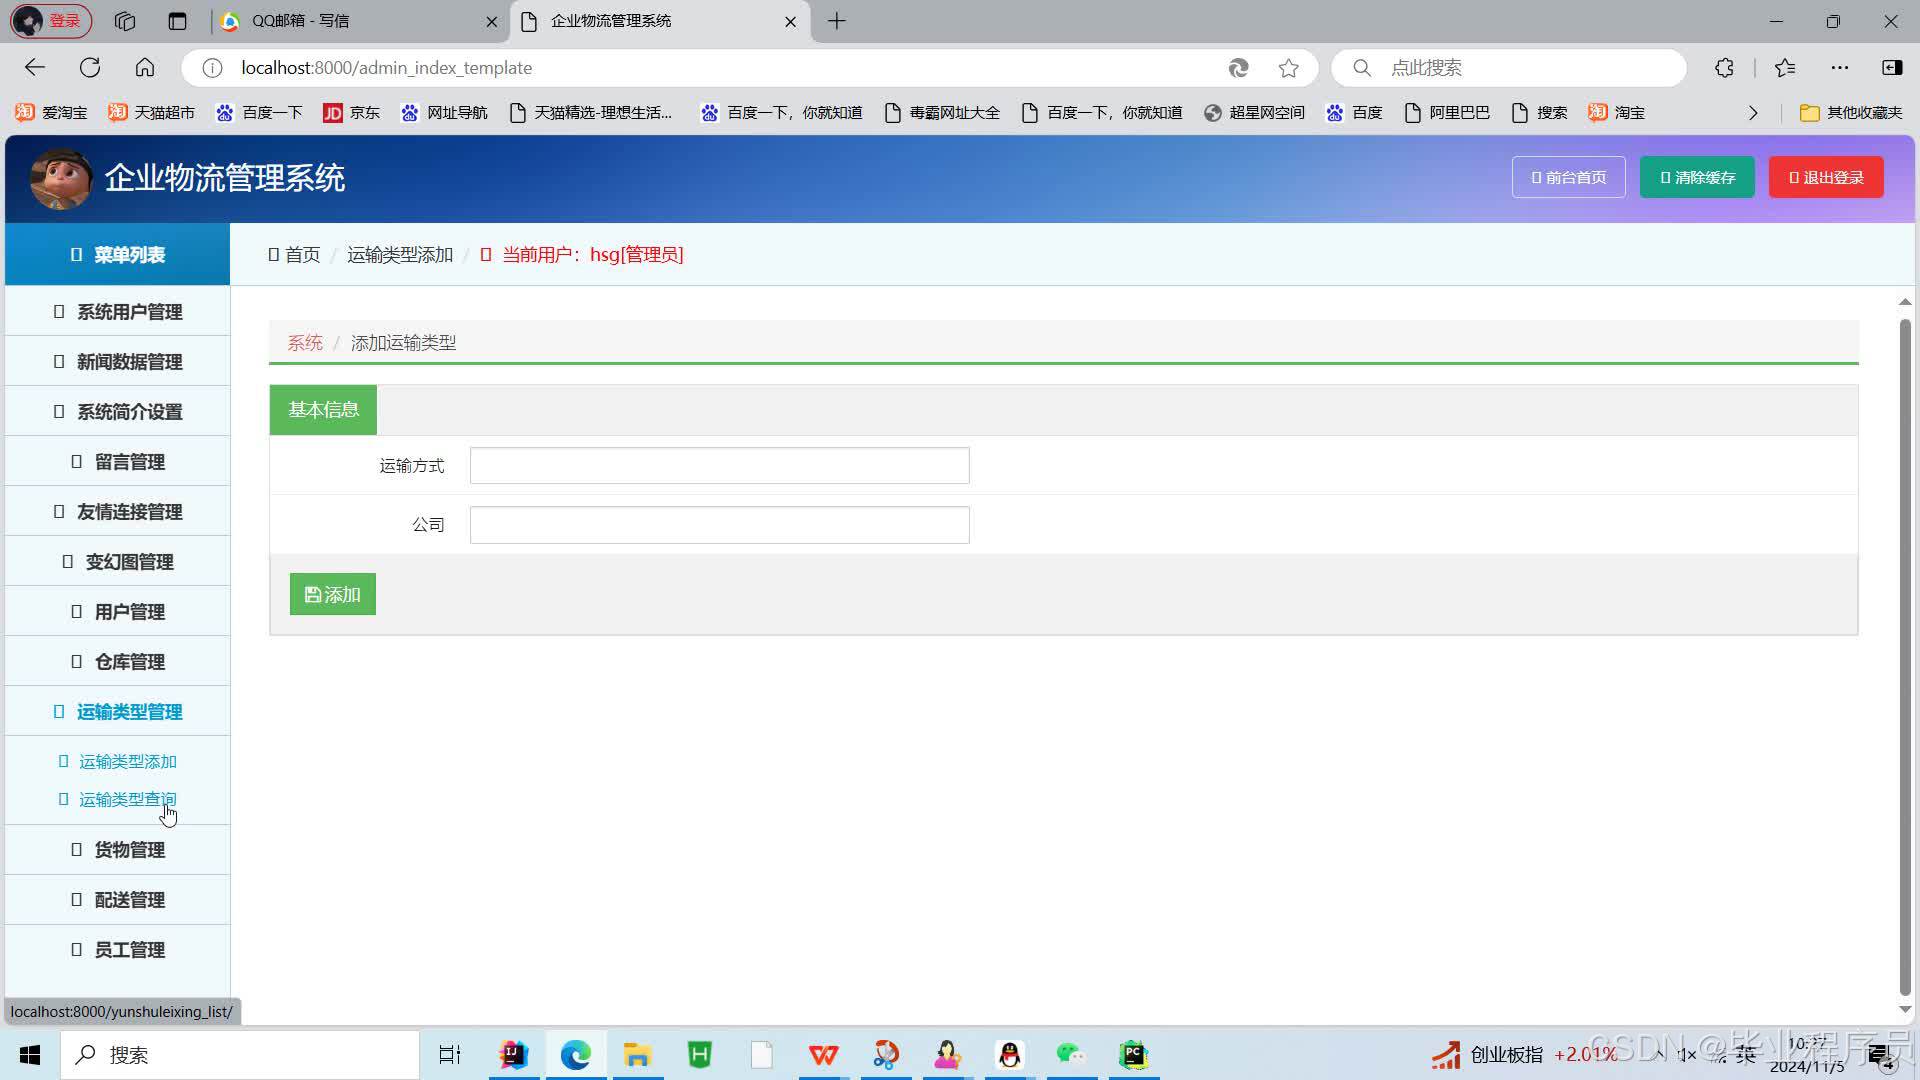This screenshot has width=1920, height=1080.
Task: Click the favorite star icon in address bar
Action: click(x=1288, y=68)
